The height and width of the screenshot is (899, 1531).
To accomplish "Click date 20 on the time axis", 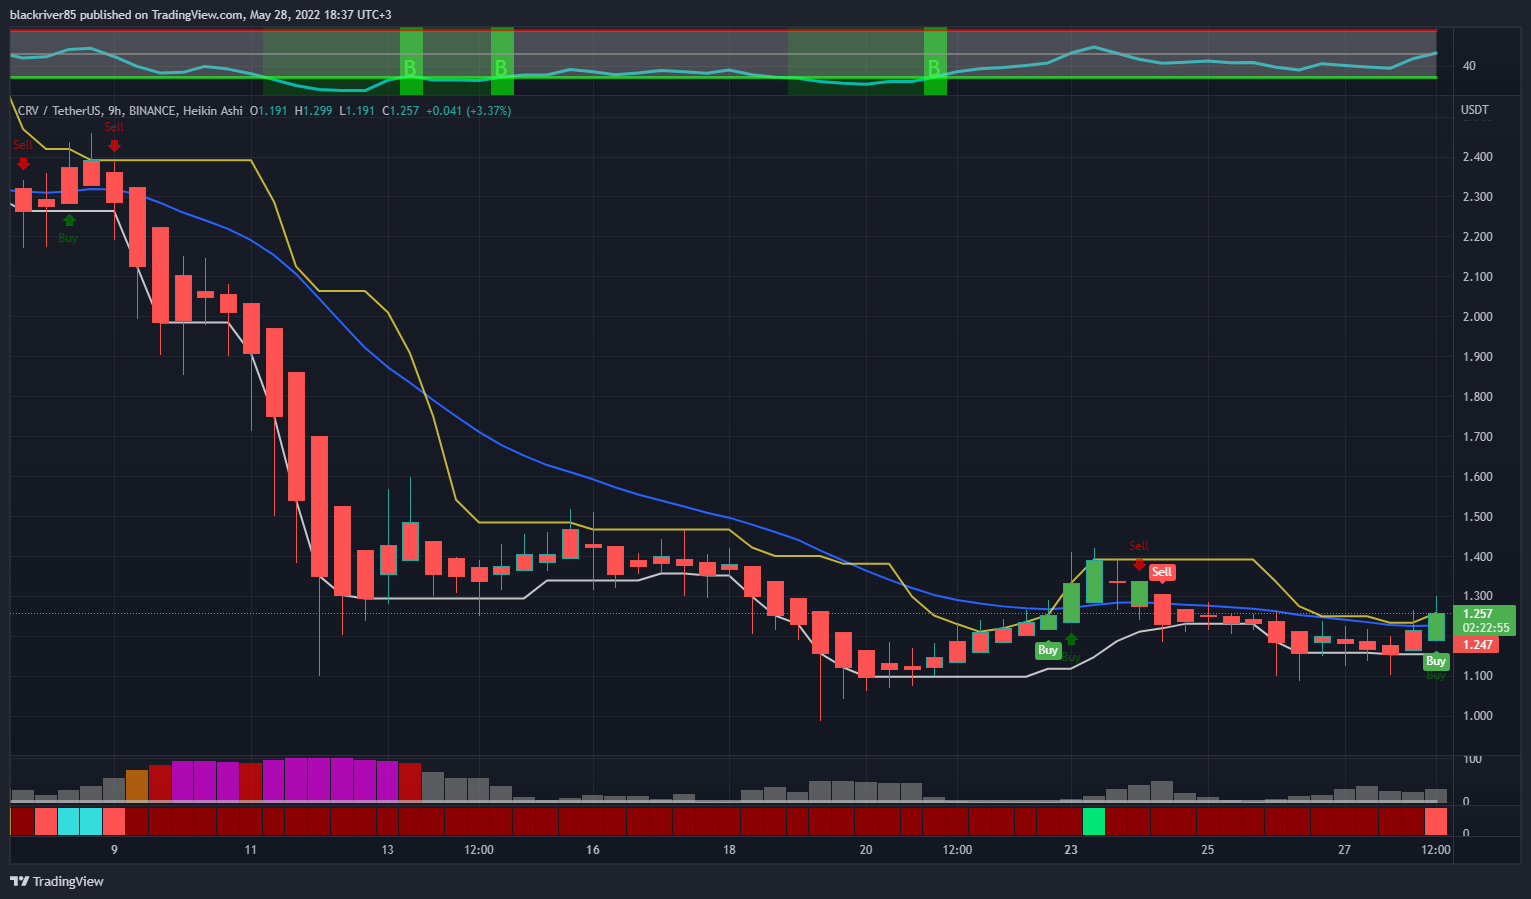I will point(866,850).
